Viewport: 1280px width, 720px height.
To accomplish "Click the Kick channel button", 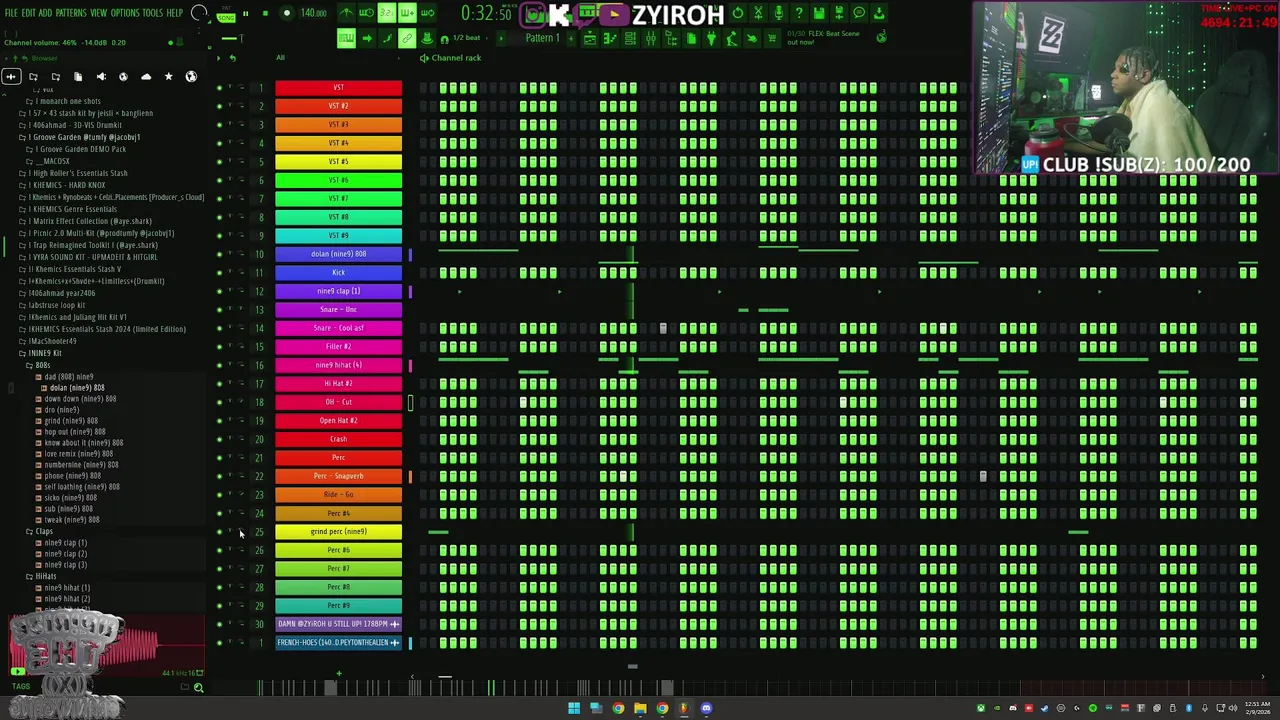I will [339, 273].
